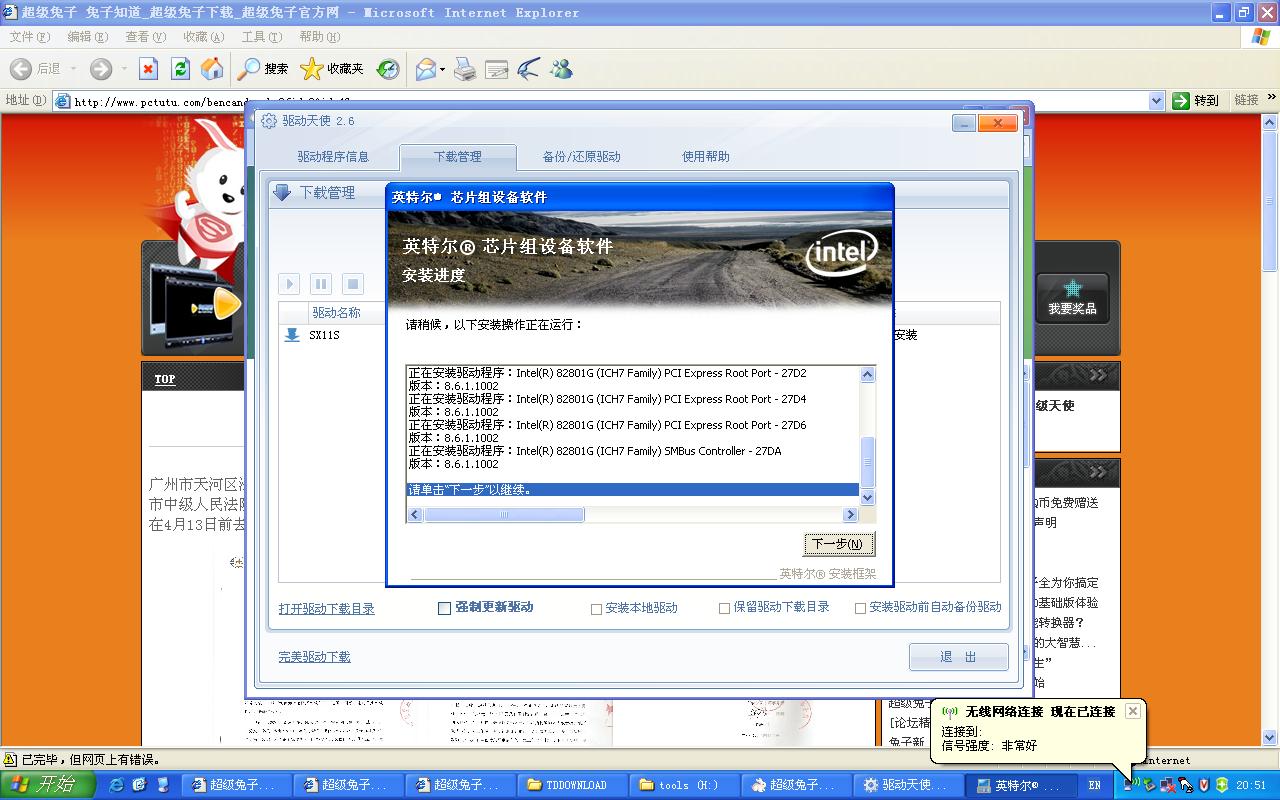Close the wireless connection balloon notification

(x=1132, y=711)
